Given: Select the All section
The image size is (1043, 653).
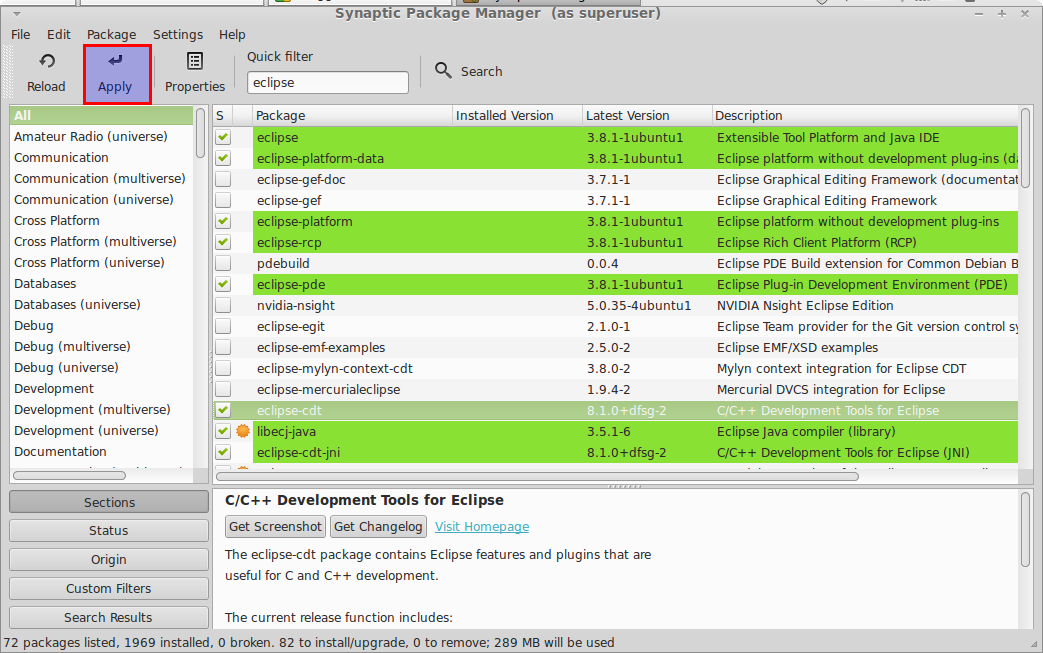Looking at the screenshot, I should (102, 115).
